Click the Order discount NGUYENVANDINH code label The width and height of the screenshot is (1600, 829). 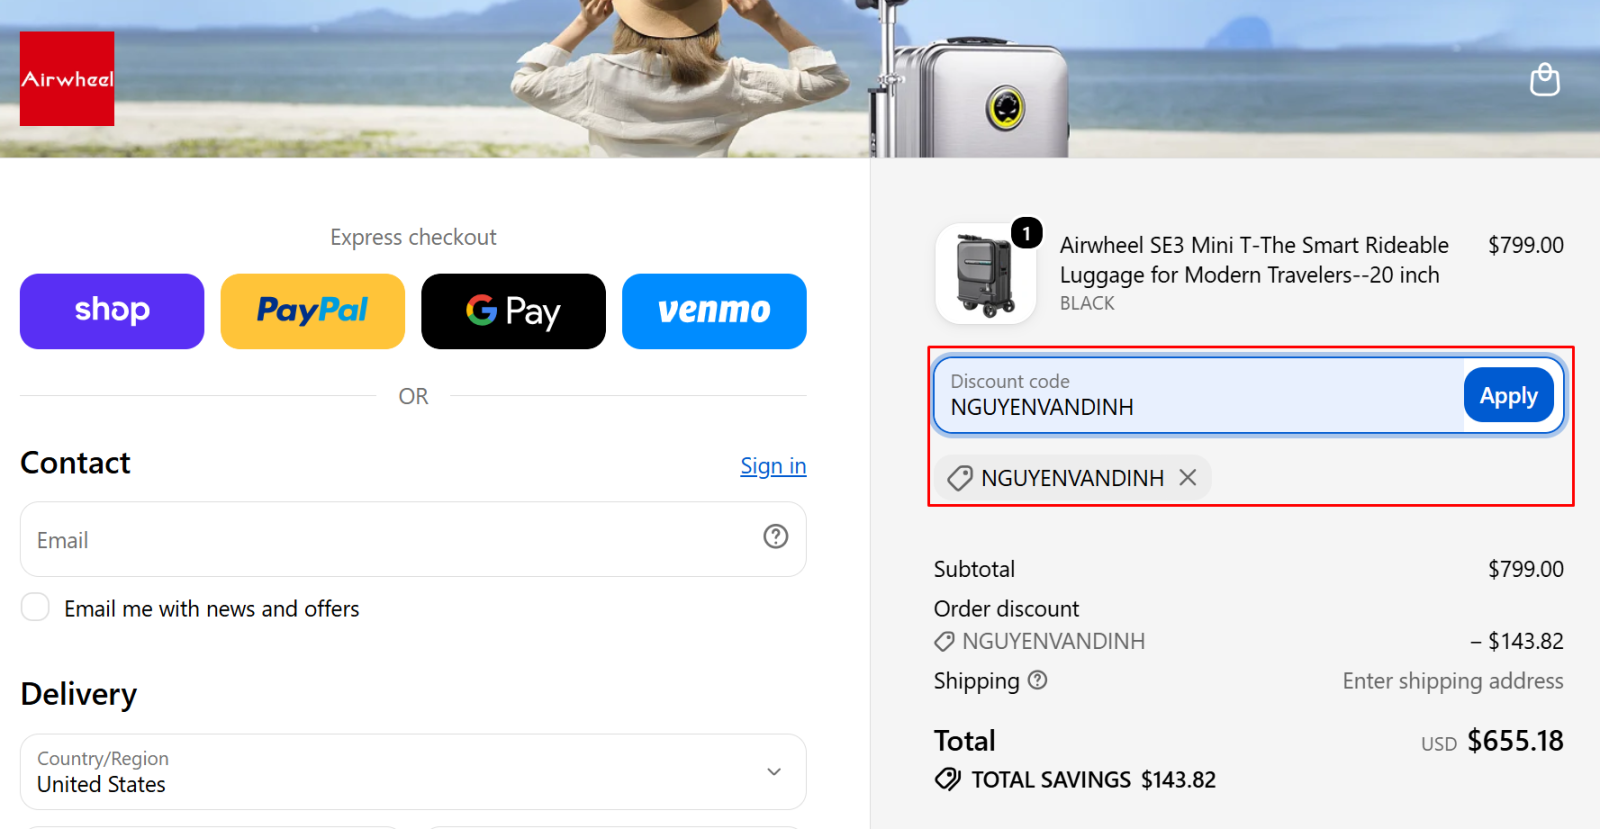click(1040, 641)
